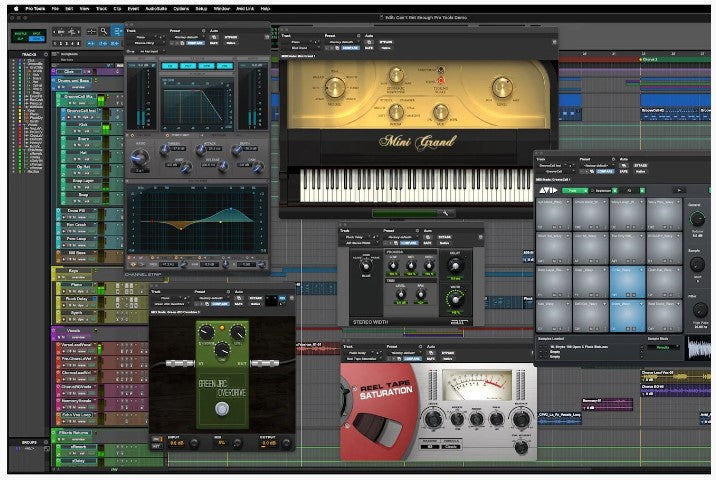Open the AudioSuite menu
The height and width of the screenshot is (480, 716).
[x=155, y=8]
